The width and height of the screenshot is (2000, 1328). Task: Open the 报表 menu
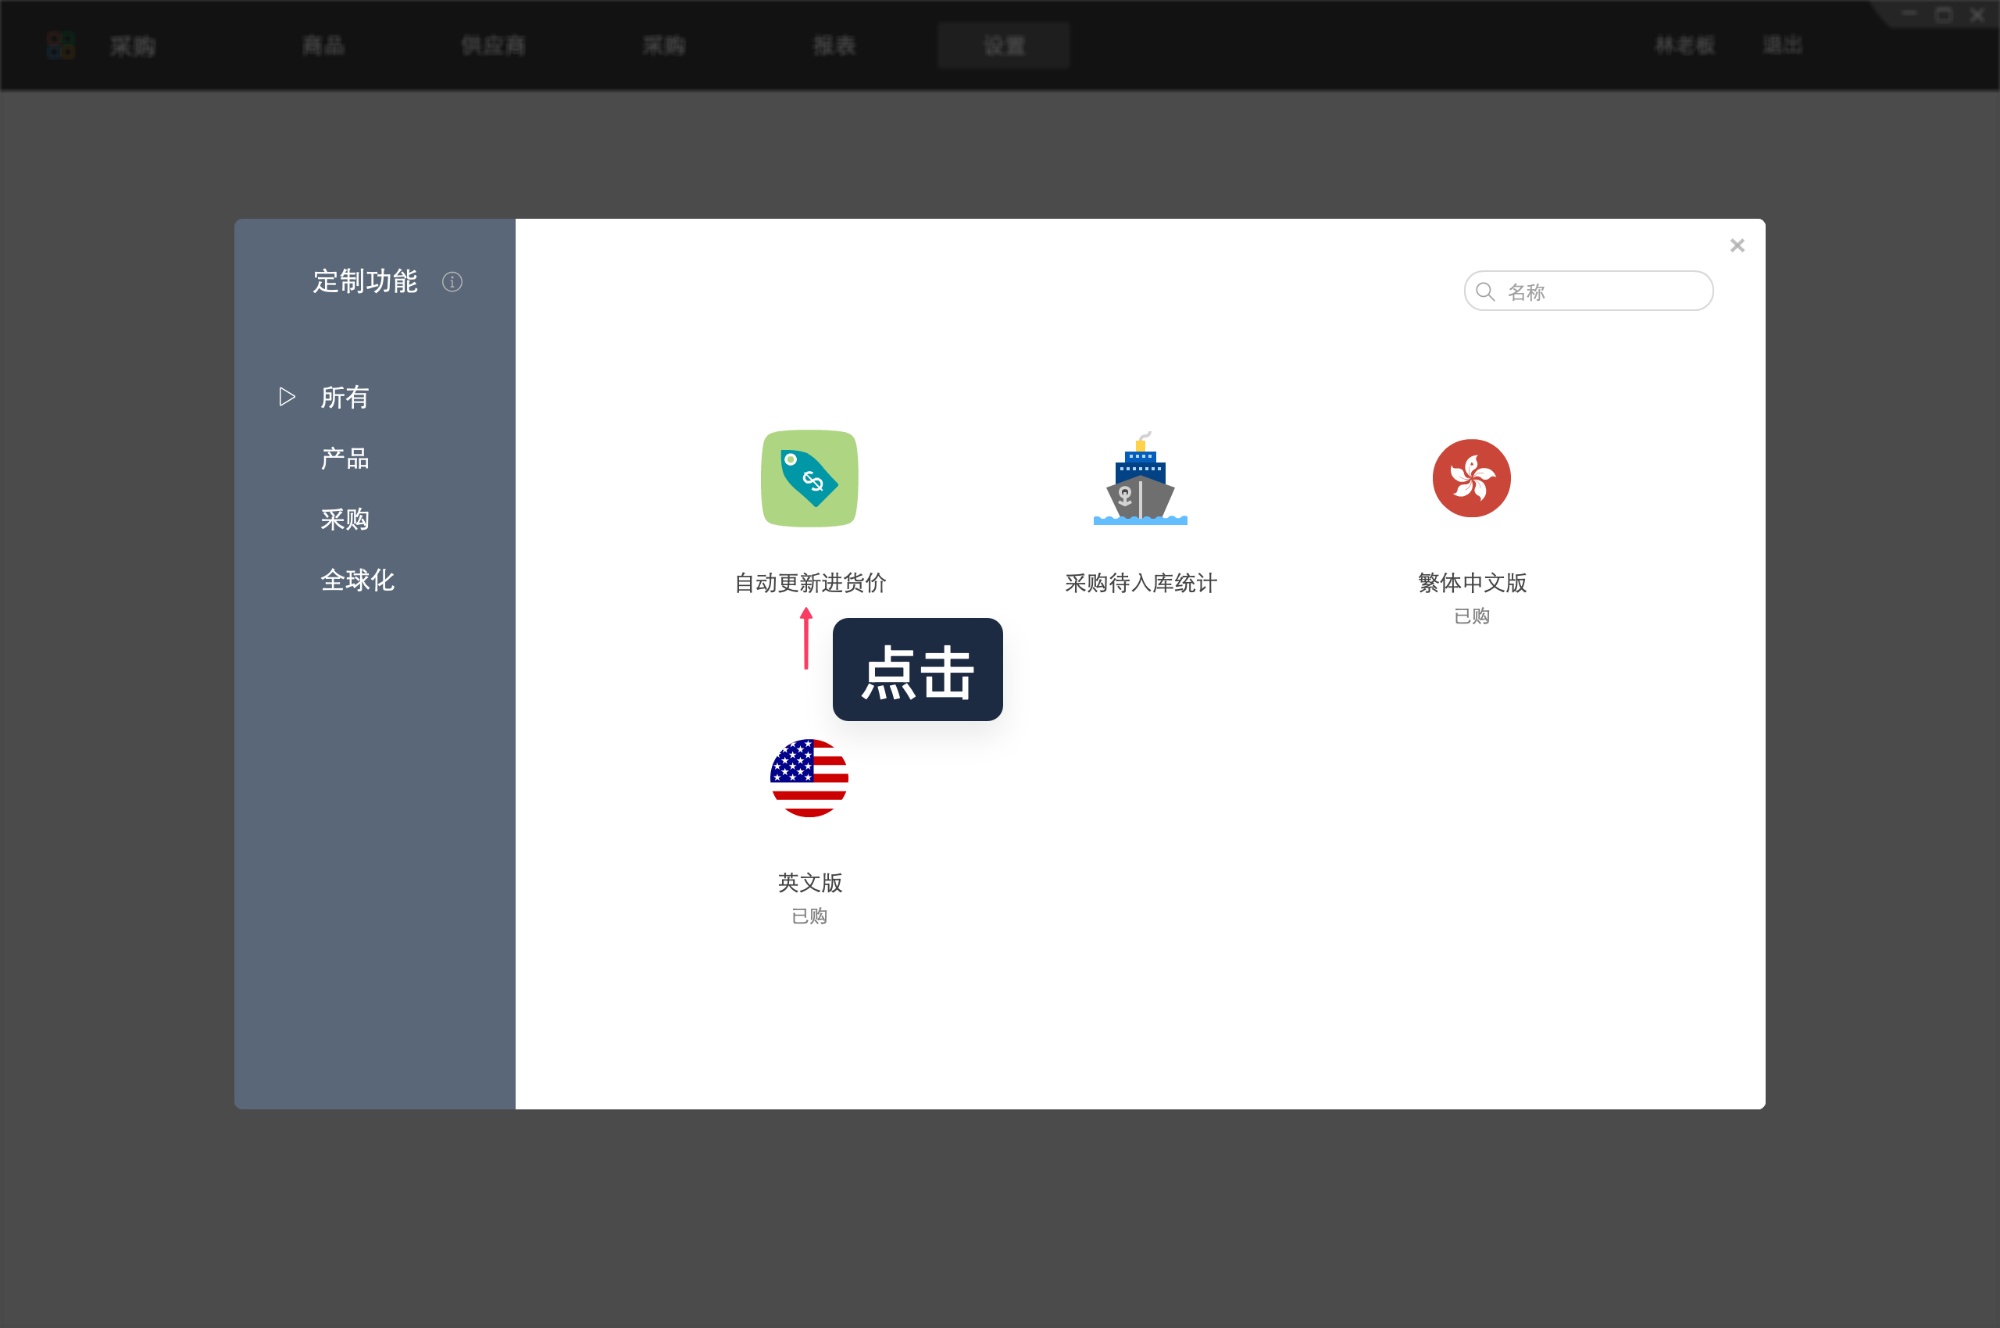pyautogui.click(x=831, y=45)
